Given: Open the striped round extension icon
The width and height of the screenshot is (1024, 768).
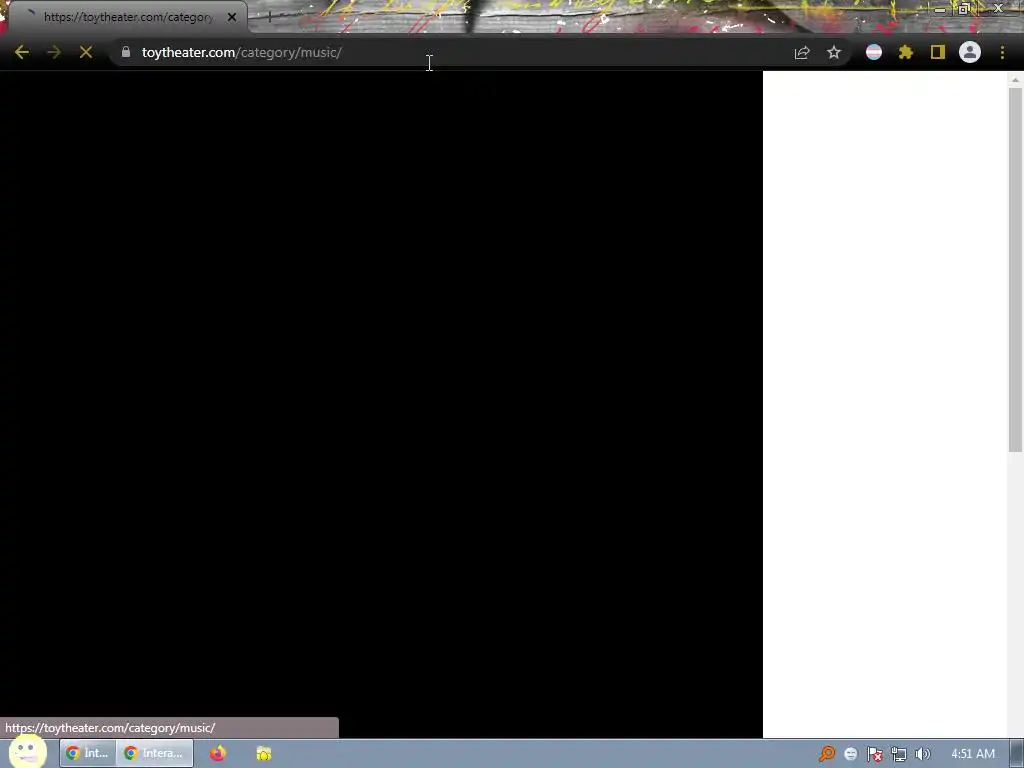Looking at the screenshot, I should [x=874, y=52].
